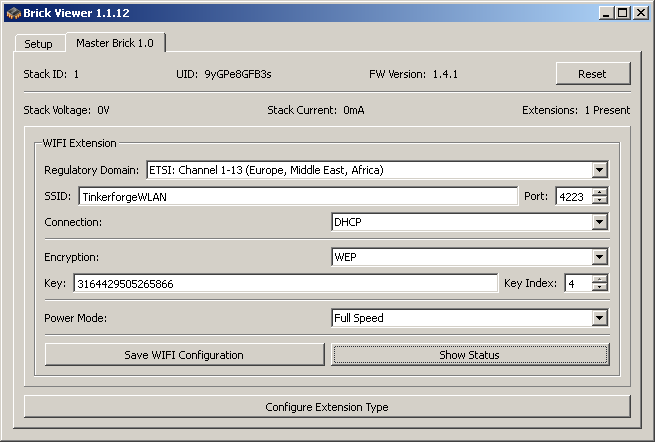Click Save WIFI Configuration button
The image size is (655, 442).
[x=184, y=355]
